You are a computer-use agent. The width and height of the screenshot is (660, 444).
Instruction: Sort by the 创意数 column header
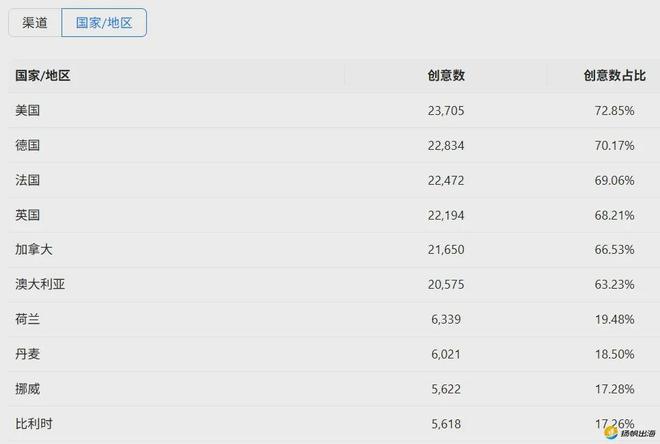(x=446, y=76)
